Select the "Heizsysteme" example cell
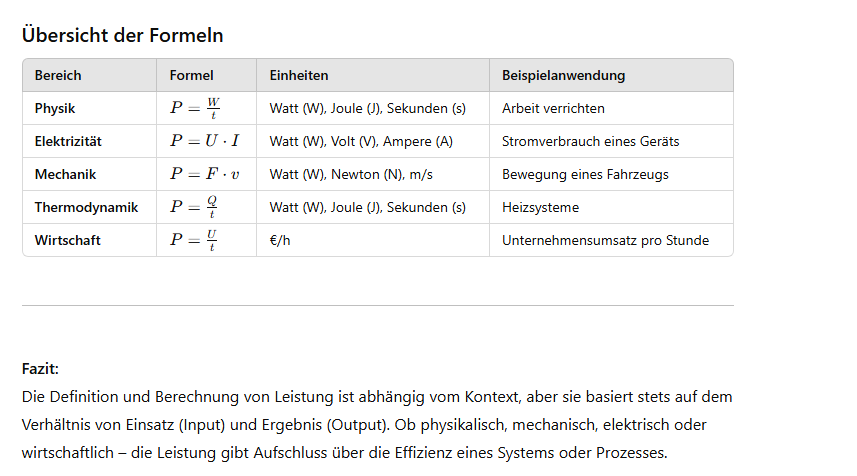 pos(540,207)
